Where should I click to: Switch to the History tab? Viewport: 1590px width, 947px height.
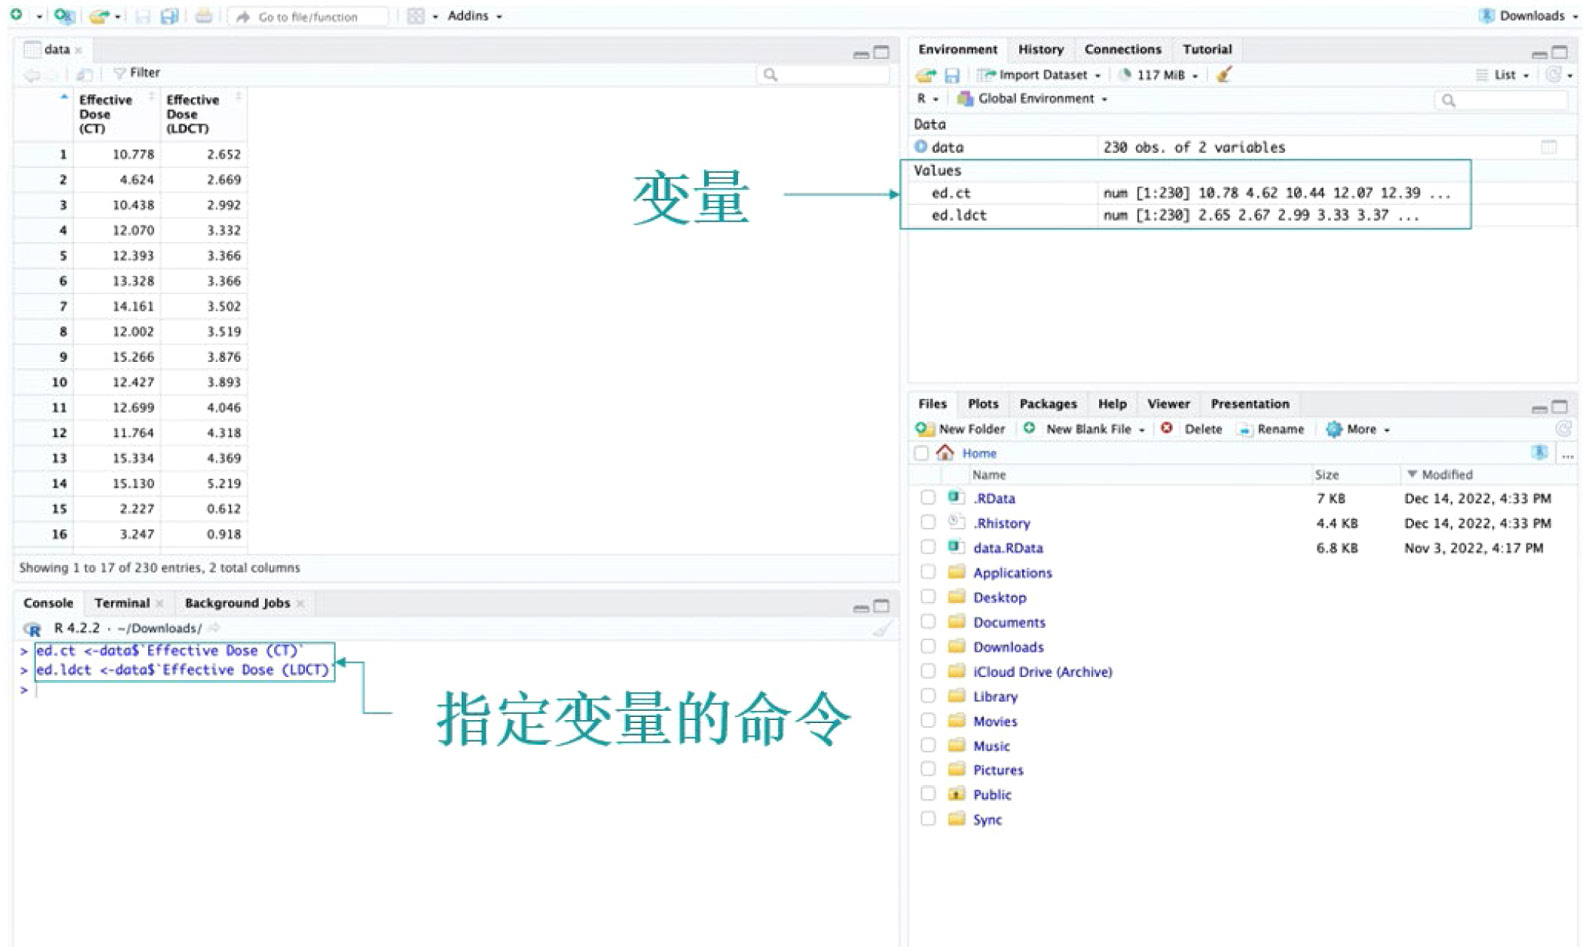point(1040,49)
